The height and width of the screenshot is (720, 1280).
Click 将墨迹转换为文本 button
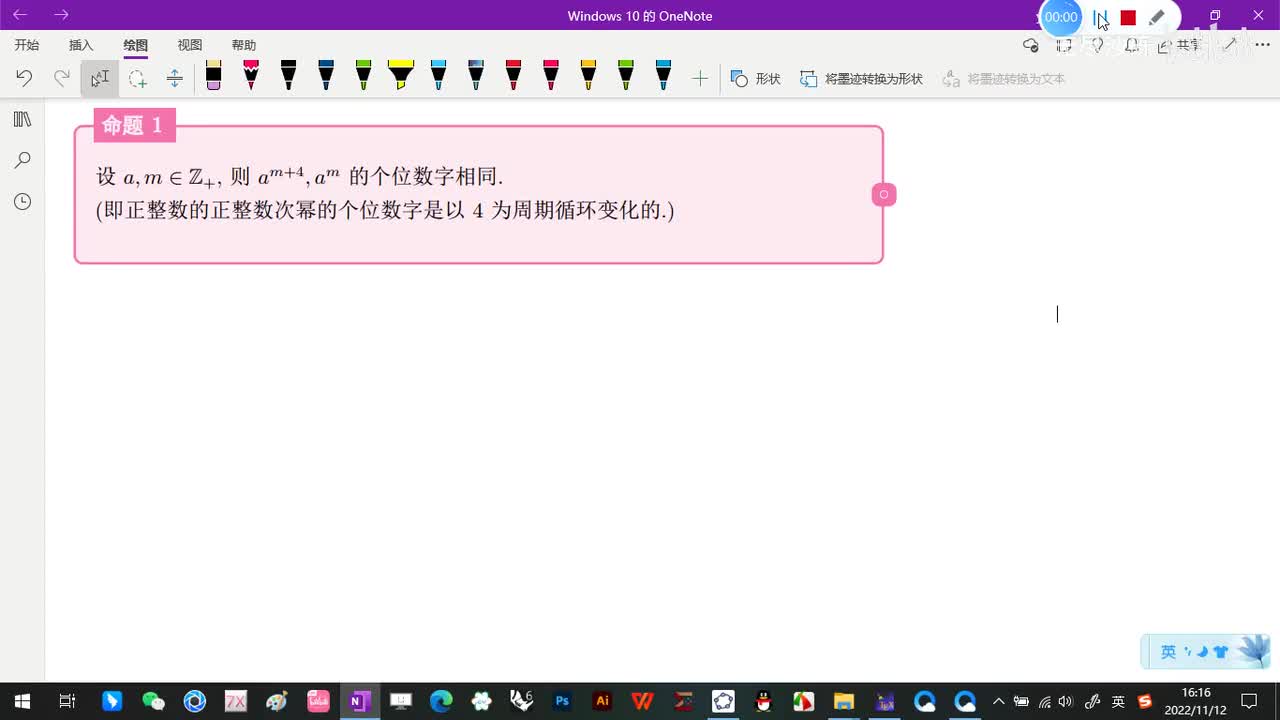click(1004, 78)
